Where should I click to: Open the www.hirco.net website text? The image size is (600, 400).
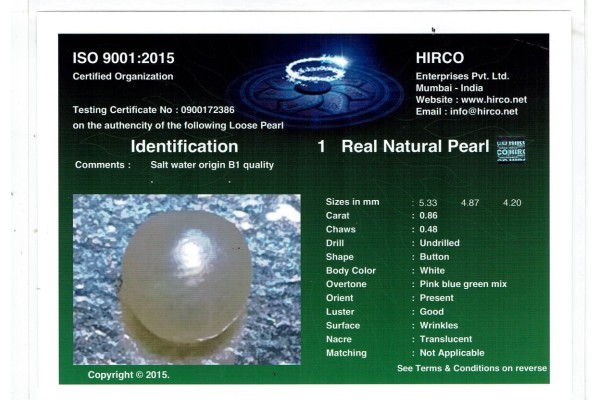(x=494, y=100)
